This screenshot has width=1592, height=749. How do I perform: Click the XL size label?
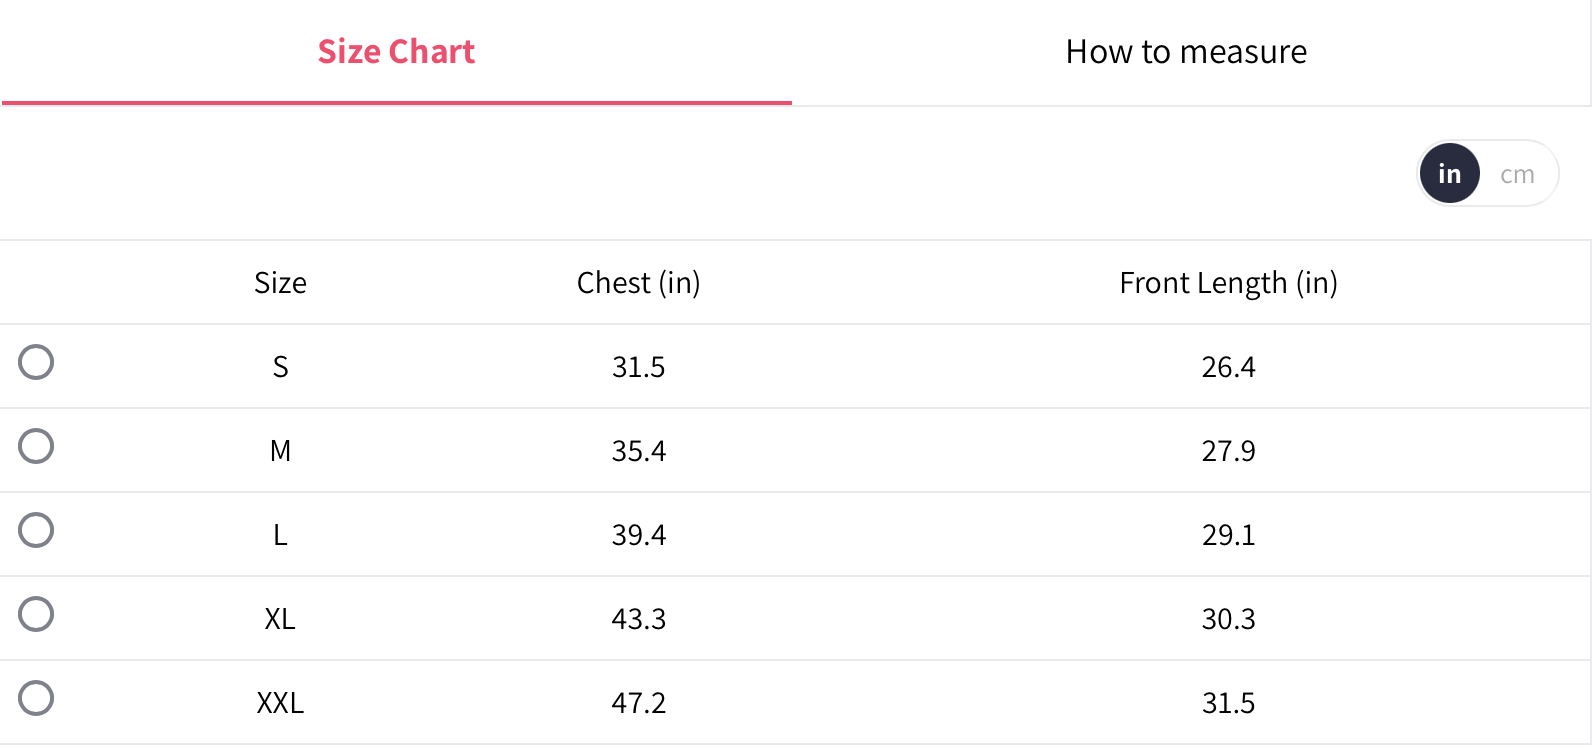pyautogui.click(x=280, y=619)
